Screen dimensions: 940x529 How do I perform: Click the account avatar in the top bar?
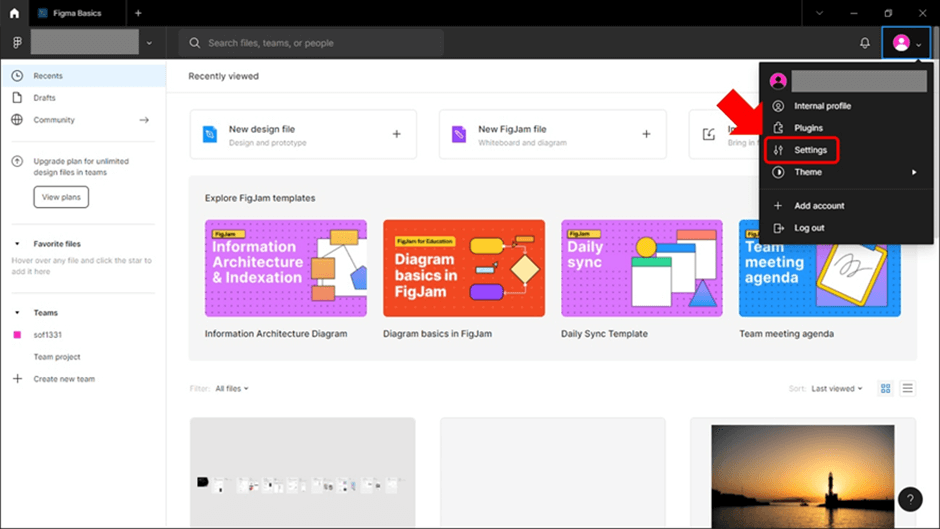pyautogui.click(x=901, y=43)
